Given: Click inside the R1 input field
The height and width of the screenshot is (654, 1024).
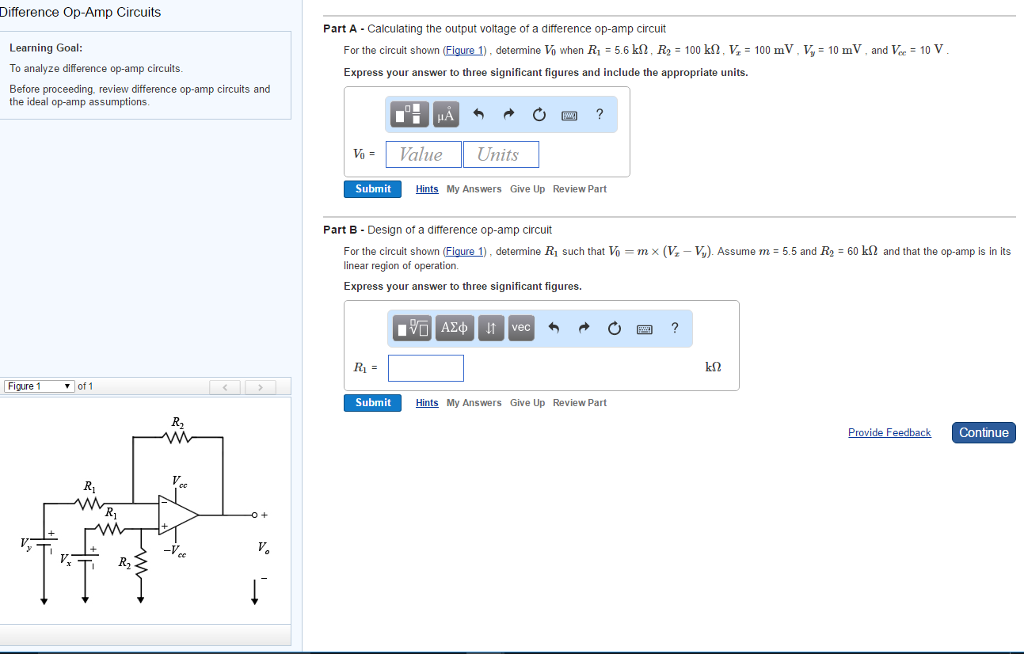Looking at the screenshot, I should [426, 368].
